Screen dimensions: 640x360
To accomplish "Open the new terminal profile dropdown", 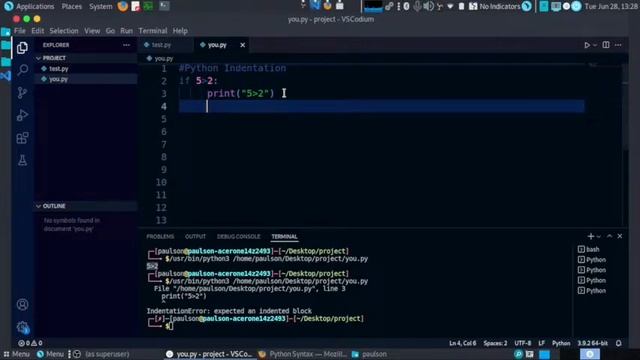I will tap(599, 236).
